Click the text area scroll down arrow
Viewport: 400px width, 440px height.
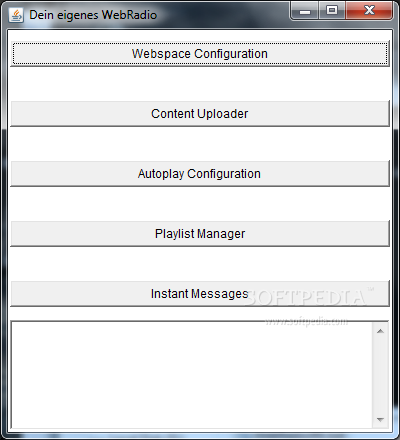pos(380,420)
